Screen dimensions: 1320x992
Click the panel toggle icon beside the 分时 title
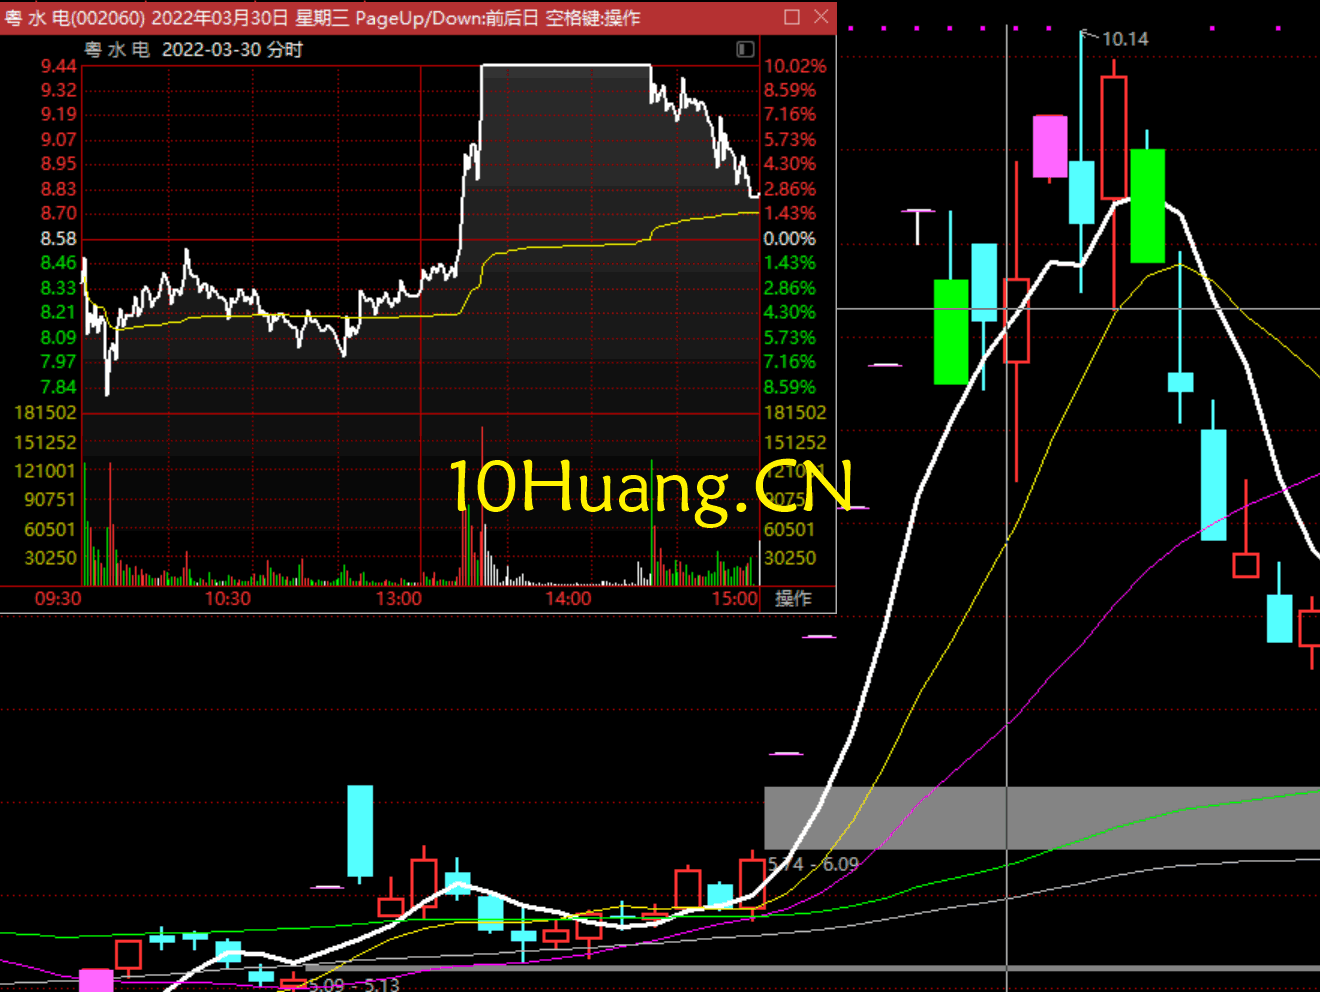coord(745,49)
